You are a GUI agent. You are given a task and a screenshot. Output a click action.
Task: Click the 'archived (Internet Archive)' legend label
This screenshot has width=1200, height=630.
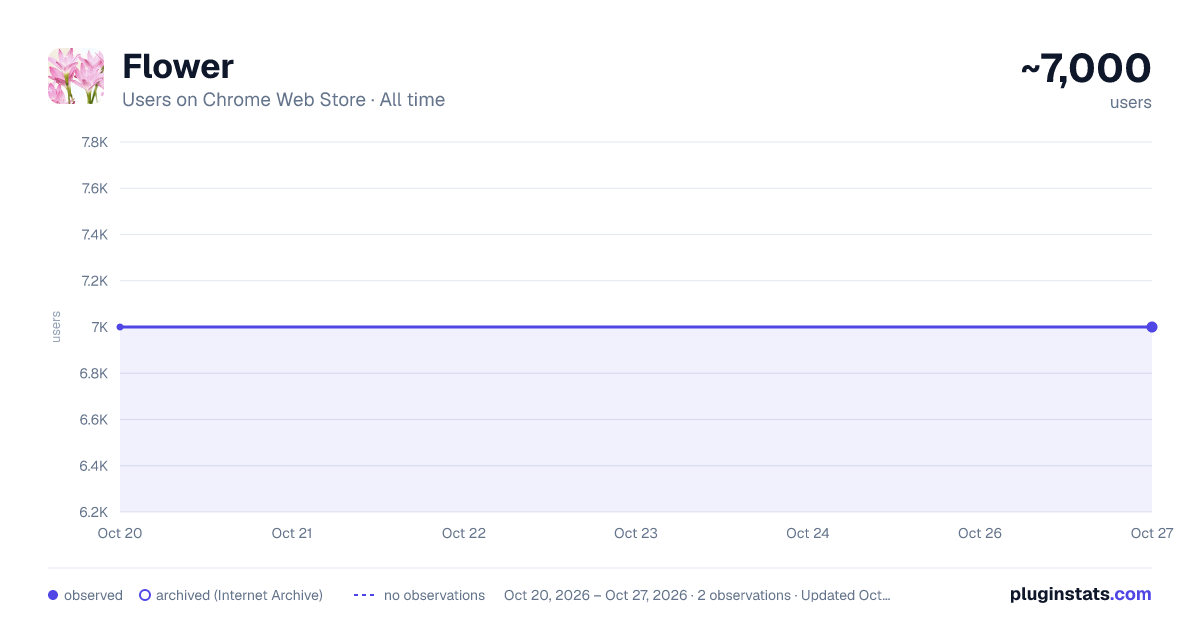239,595
